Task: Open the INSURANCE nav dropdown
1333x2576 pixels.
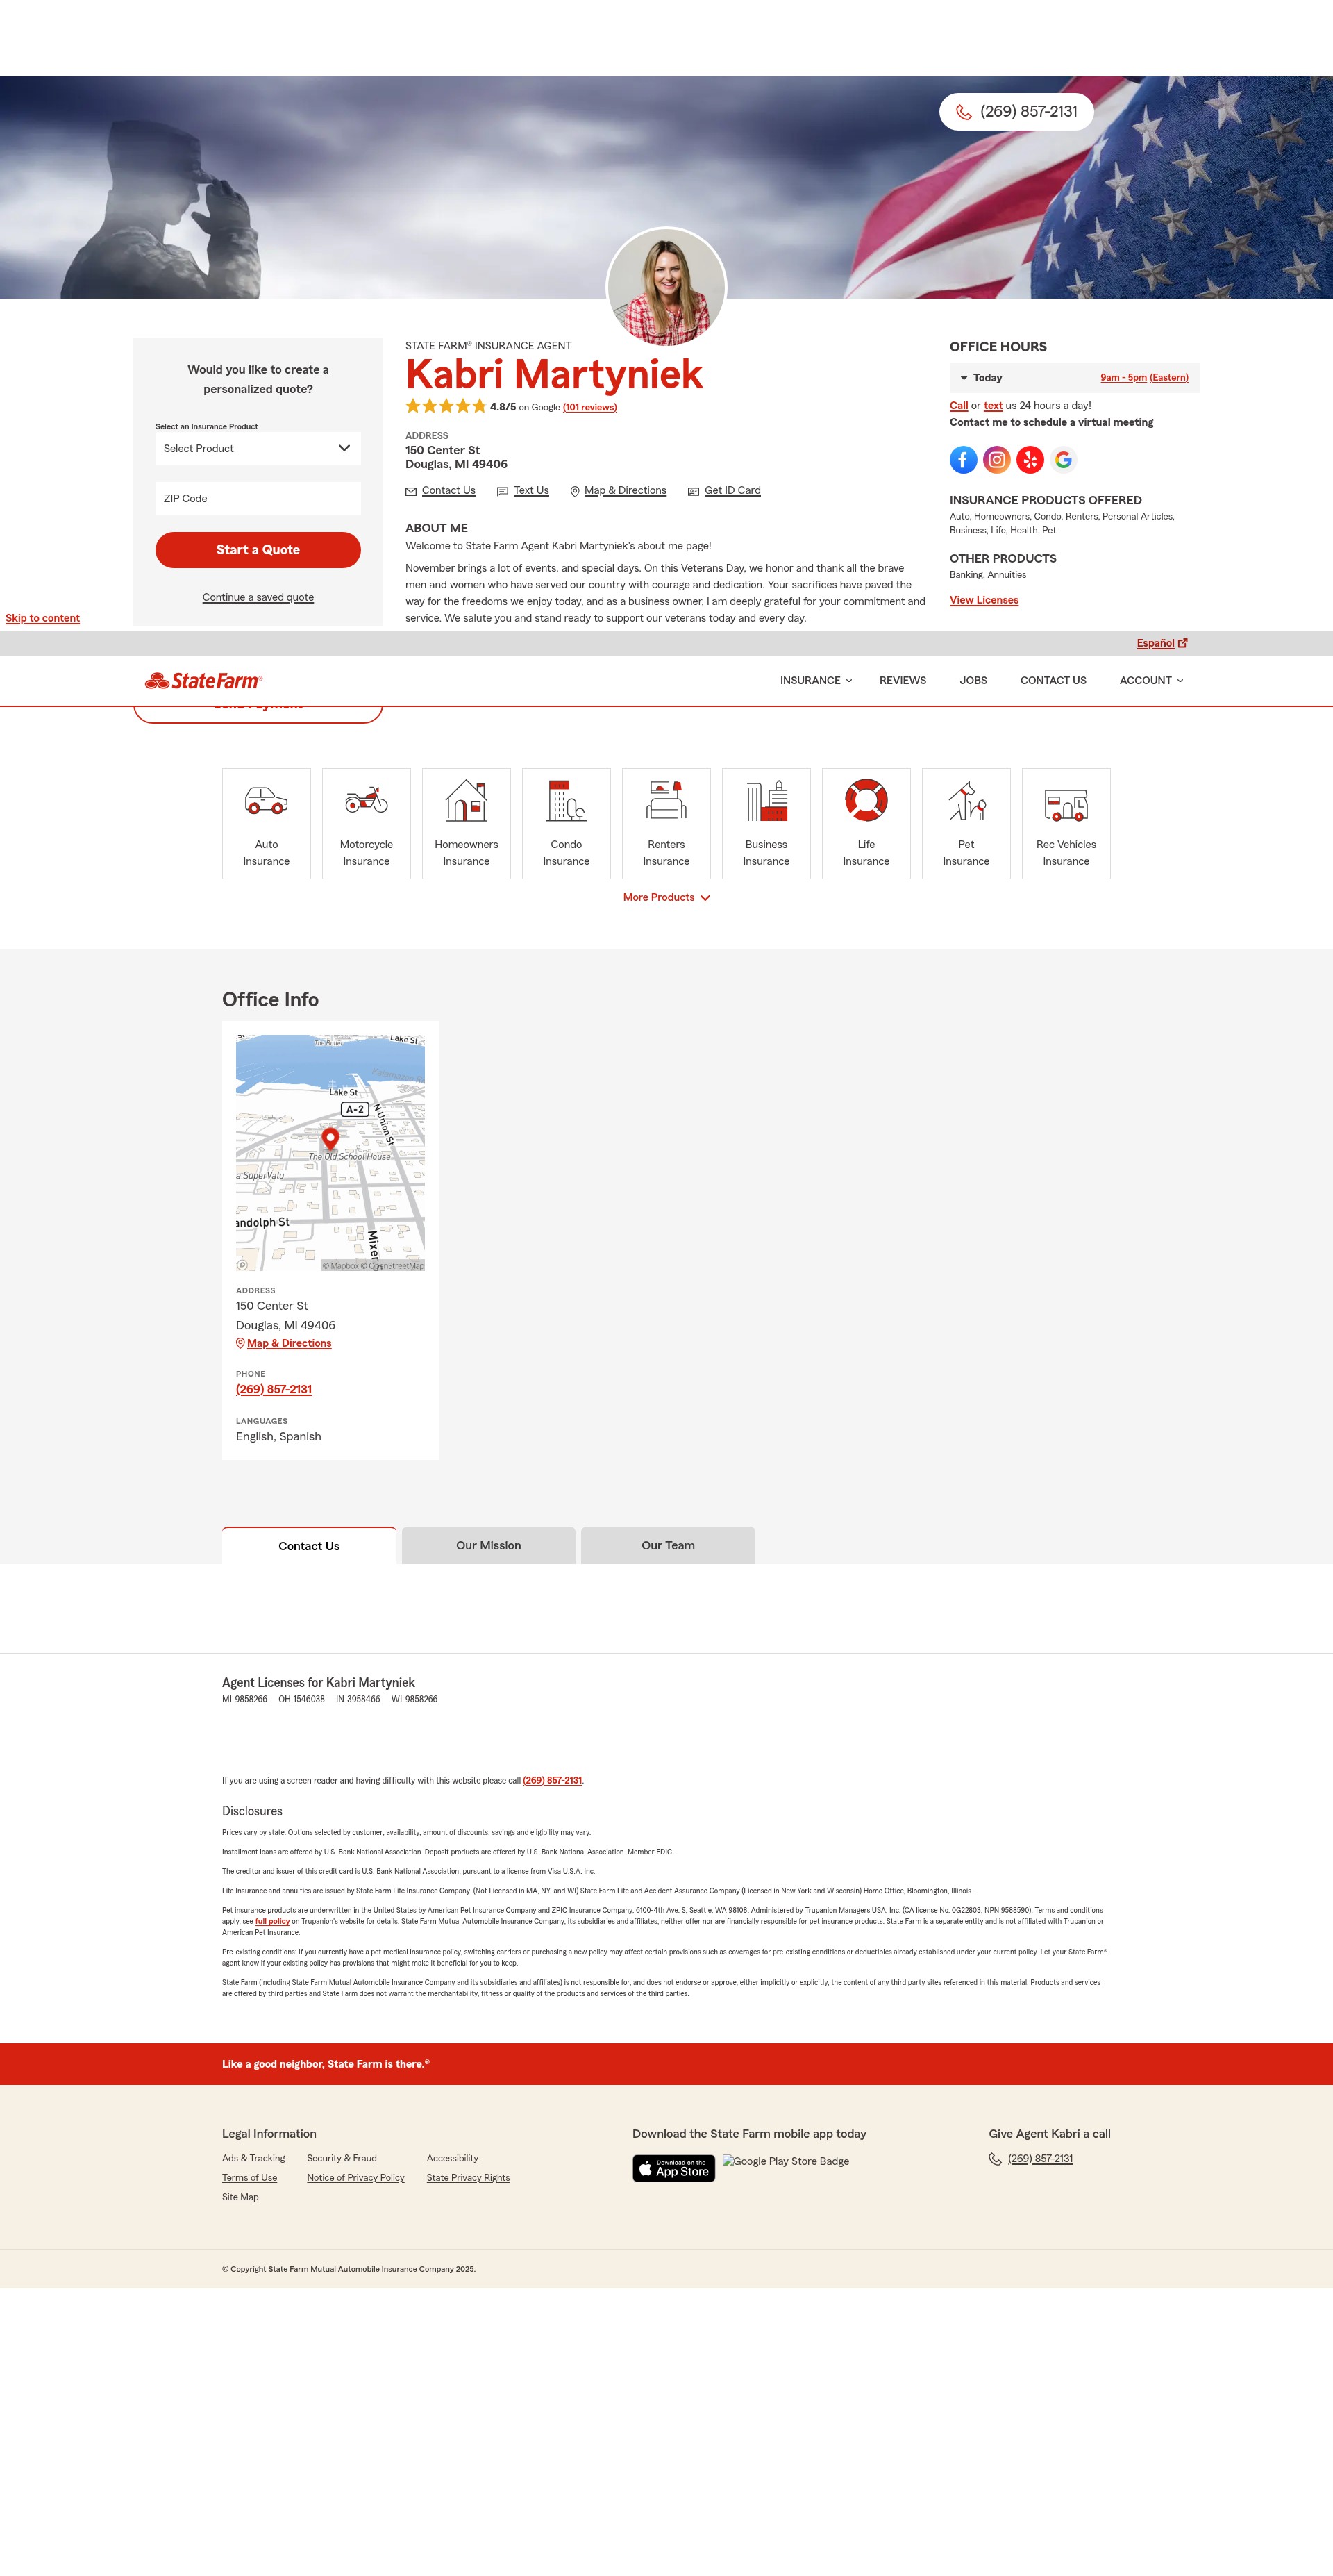Action: [816, 681]
